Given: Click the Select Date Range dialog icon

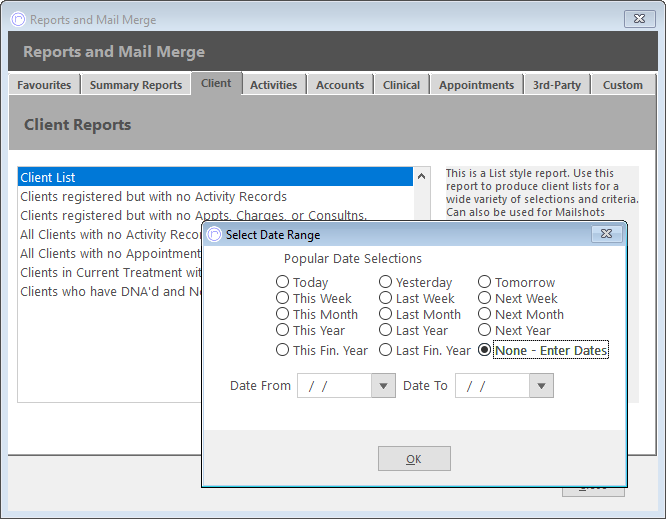Looking at the screenshot, I should (x=214, y=234).
